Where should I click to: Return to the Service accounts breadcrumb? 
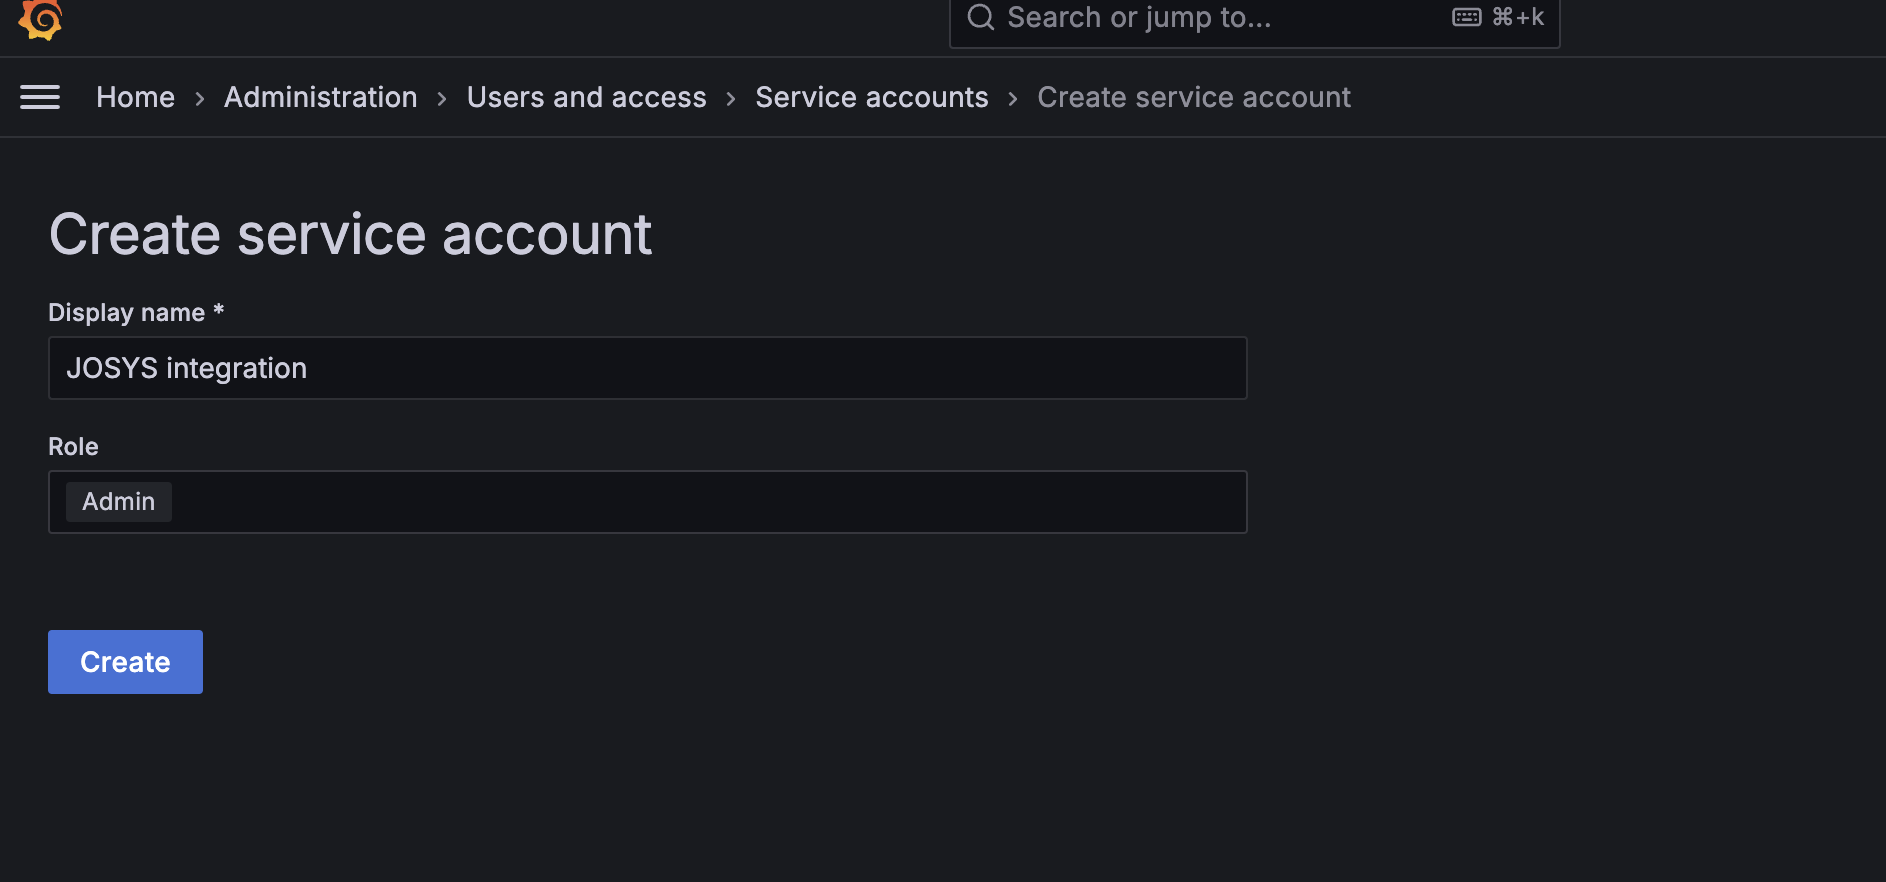[871, 97]
